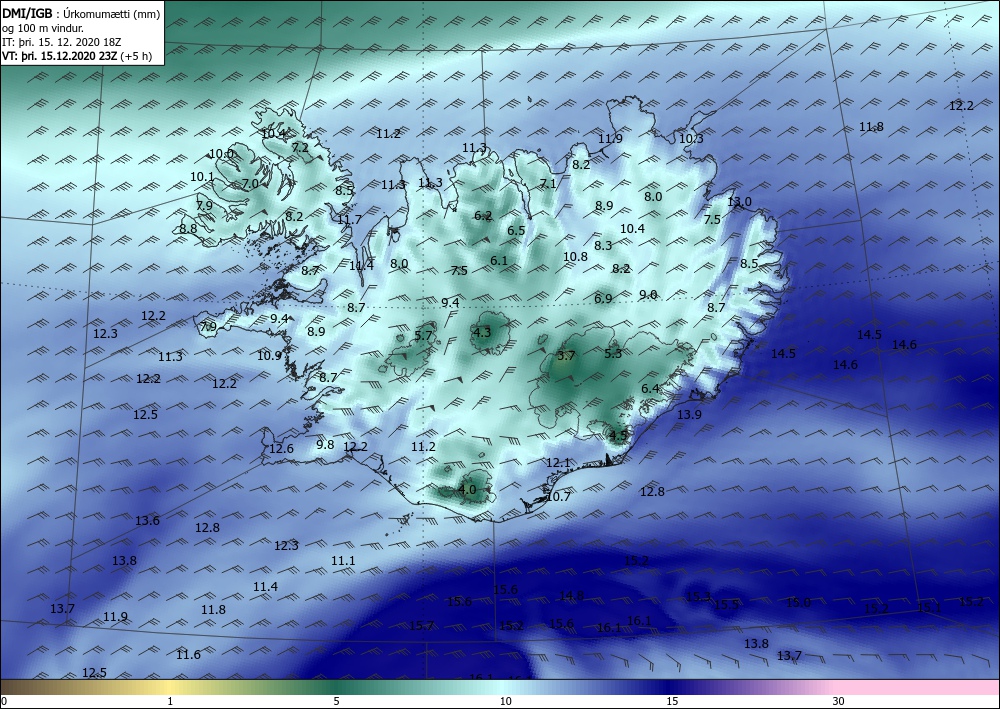Screen dimensions: 1000x709
Task: Select the map value 6.9
Action: click(603, 298)
